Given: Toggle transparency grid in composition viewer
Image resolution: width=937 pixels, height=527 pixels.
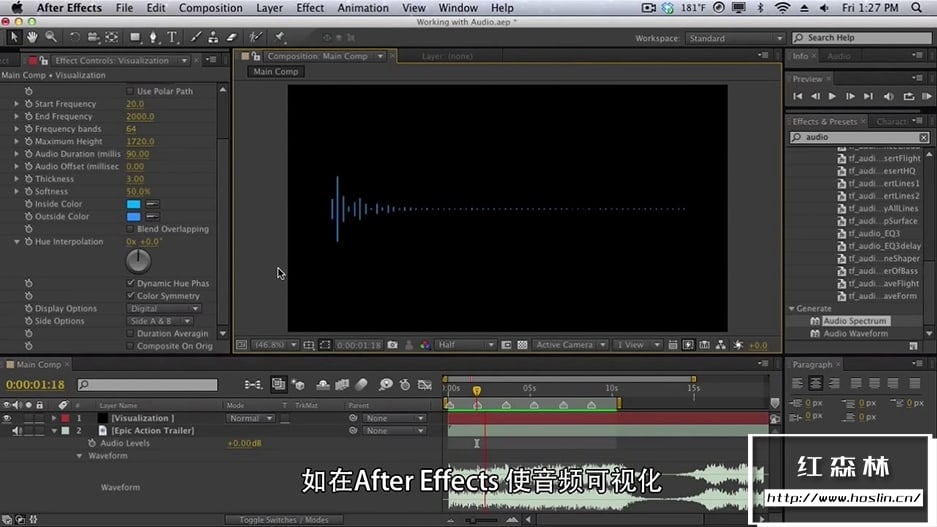Looking at the screenshot, I should click(x=522, y=345).
